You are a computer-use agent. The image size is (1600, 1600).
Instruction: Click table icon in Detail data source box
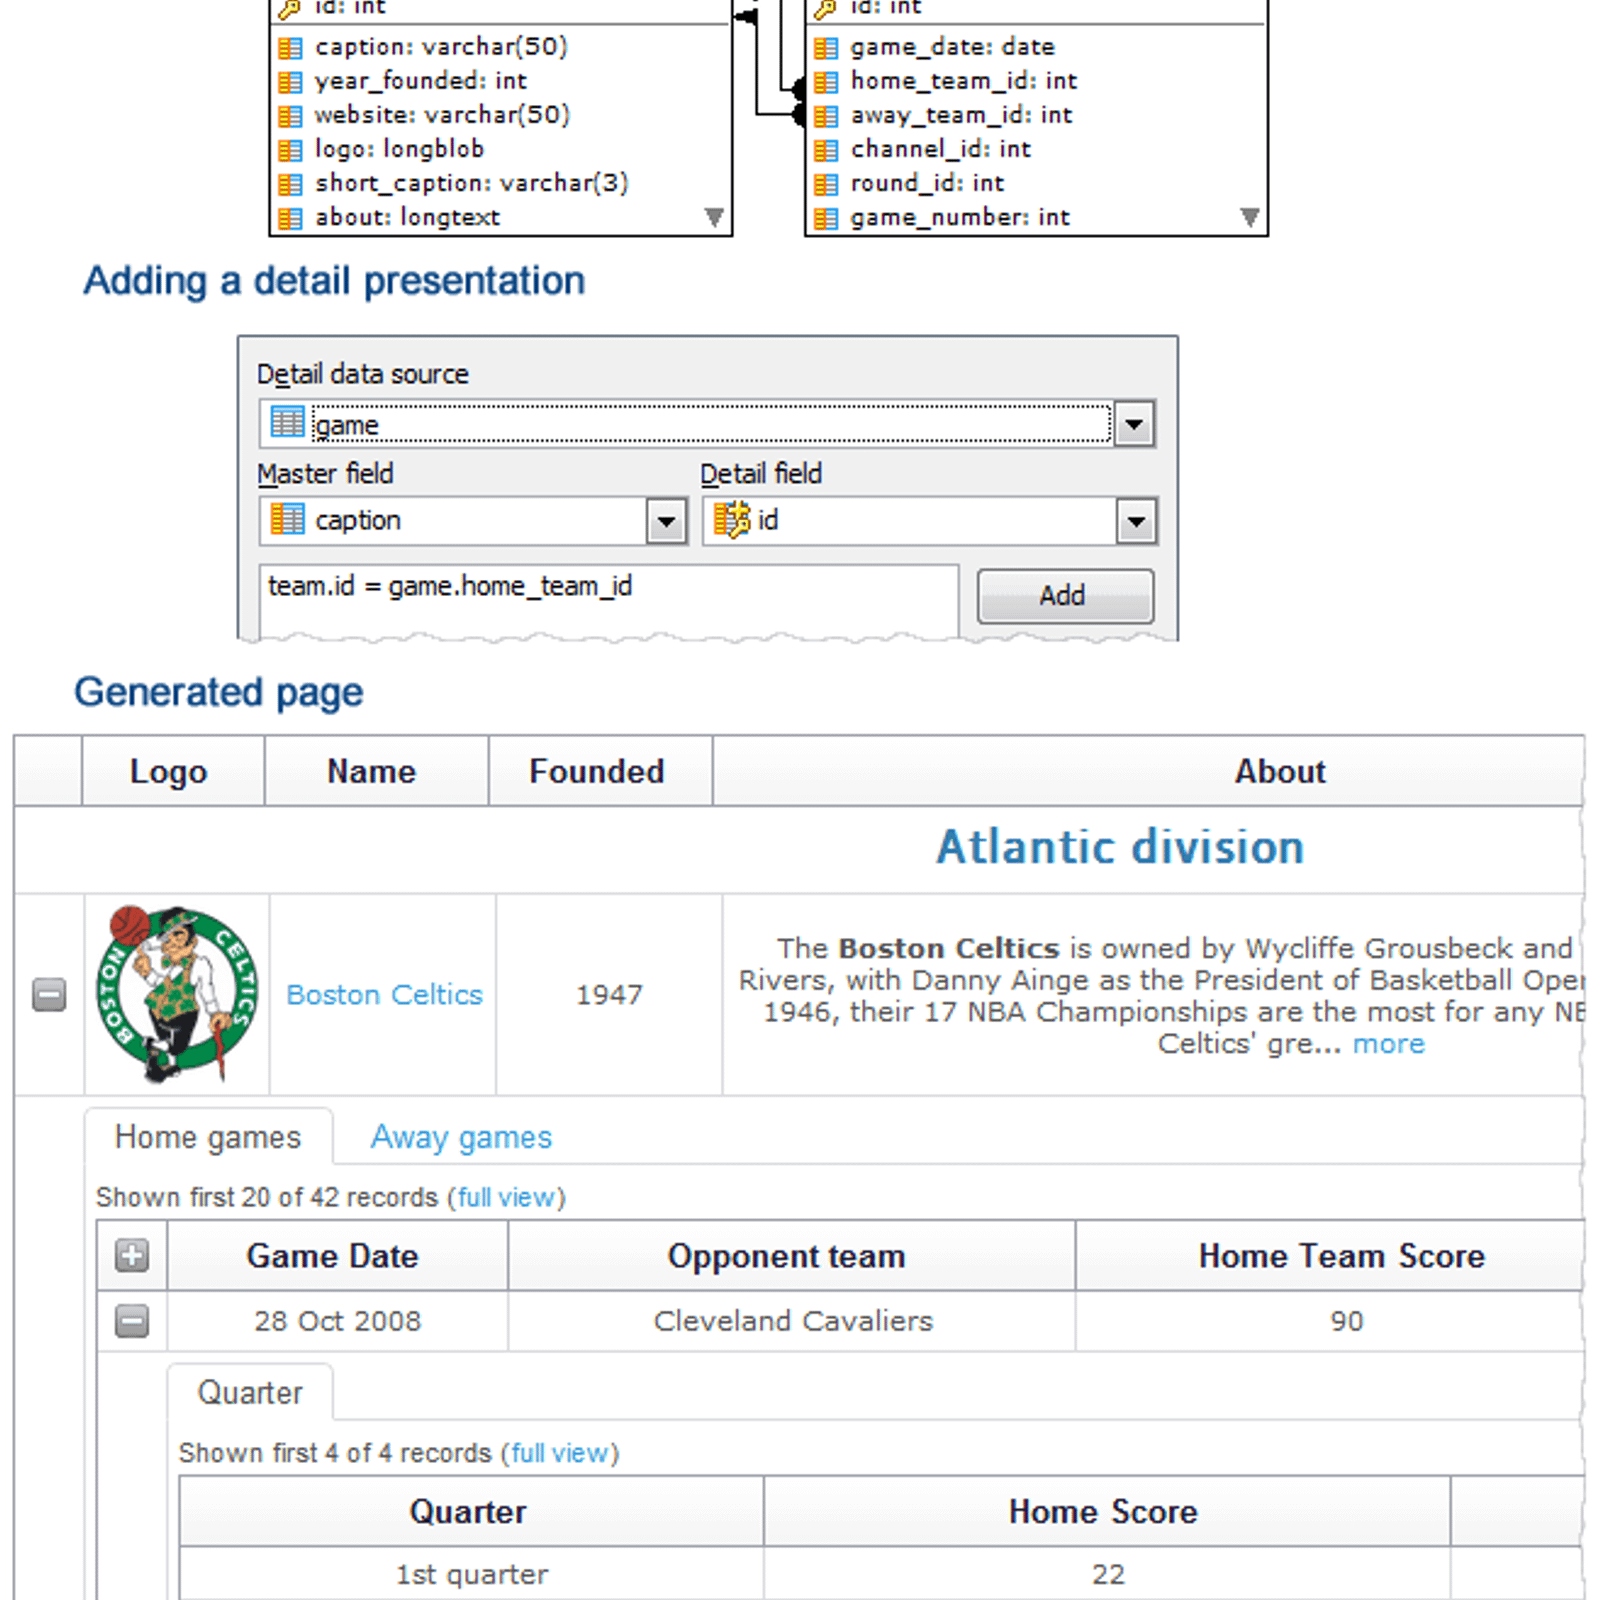coord(287,422)
